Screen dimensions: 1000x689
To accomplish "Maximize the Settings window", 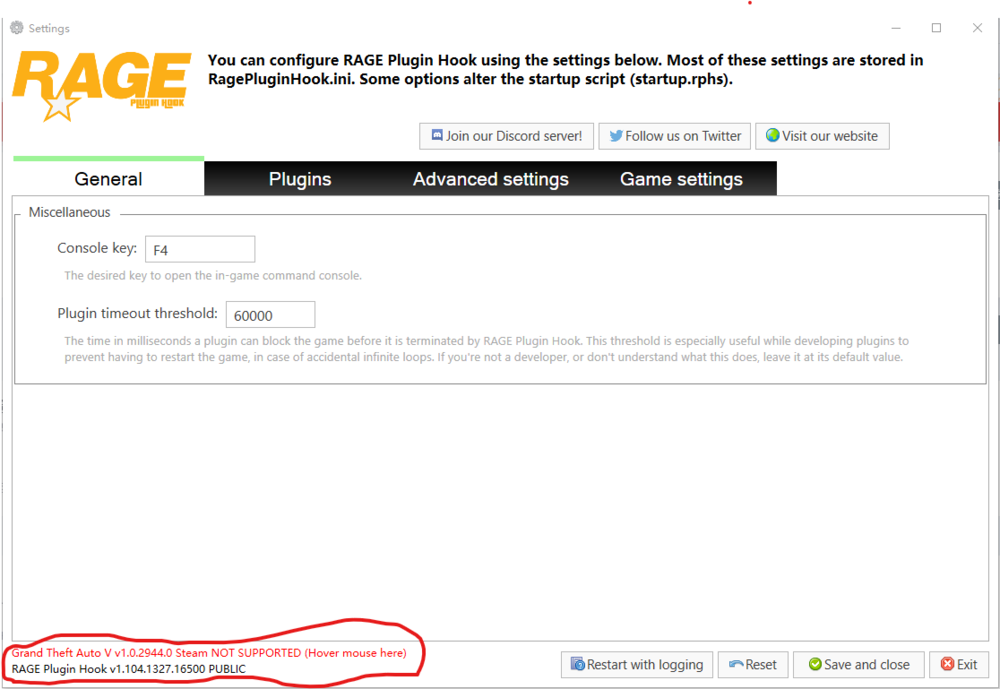I will (936, 28).
